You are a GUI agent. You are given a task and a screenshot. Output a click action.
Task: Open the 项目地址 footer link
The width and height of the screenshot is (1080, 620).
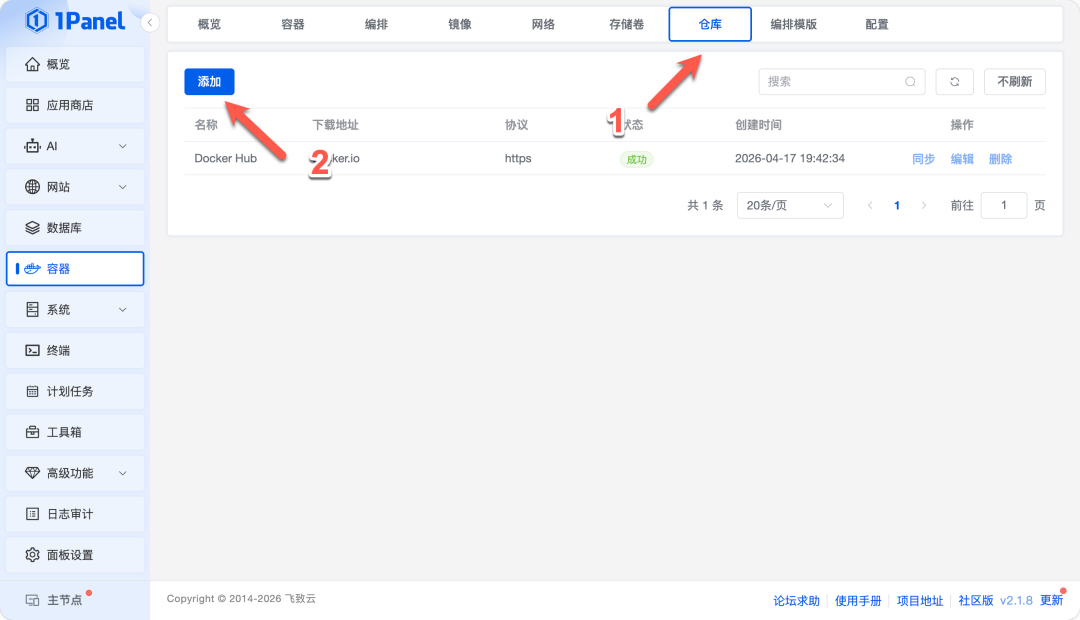coord(920,600)
